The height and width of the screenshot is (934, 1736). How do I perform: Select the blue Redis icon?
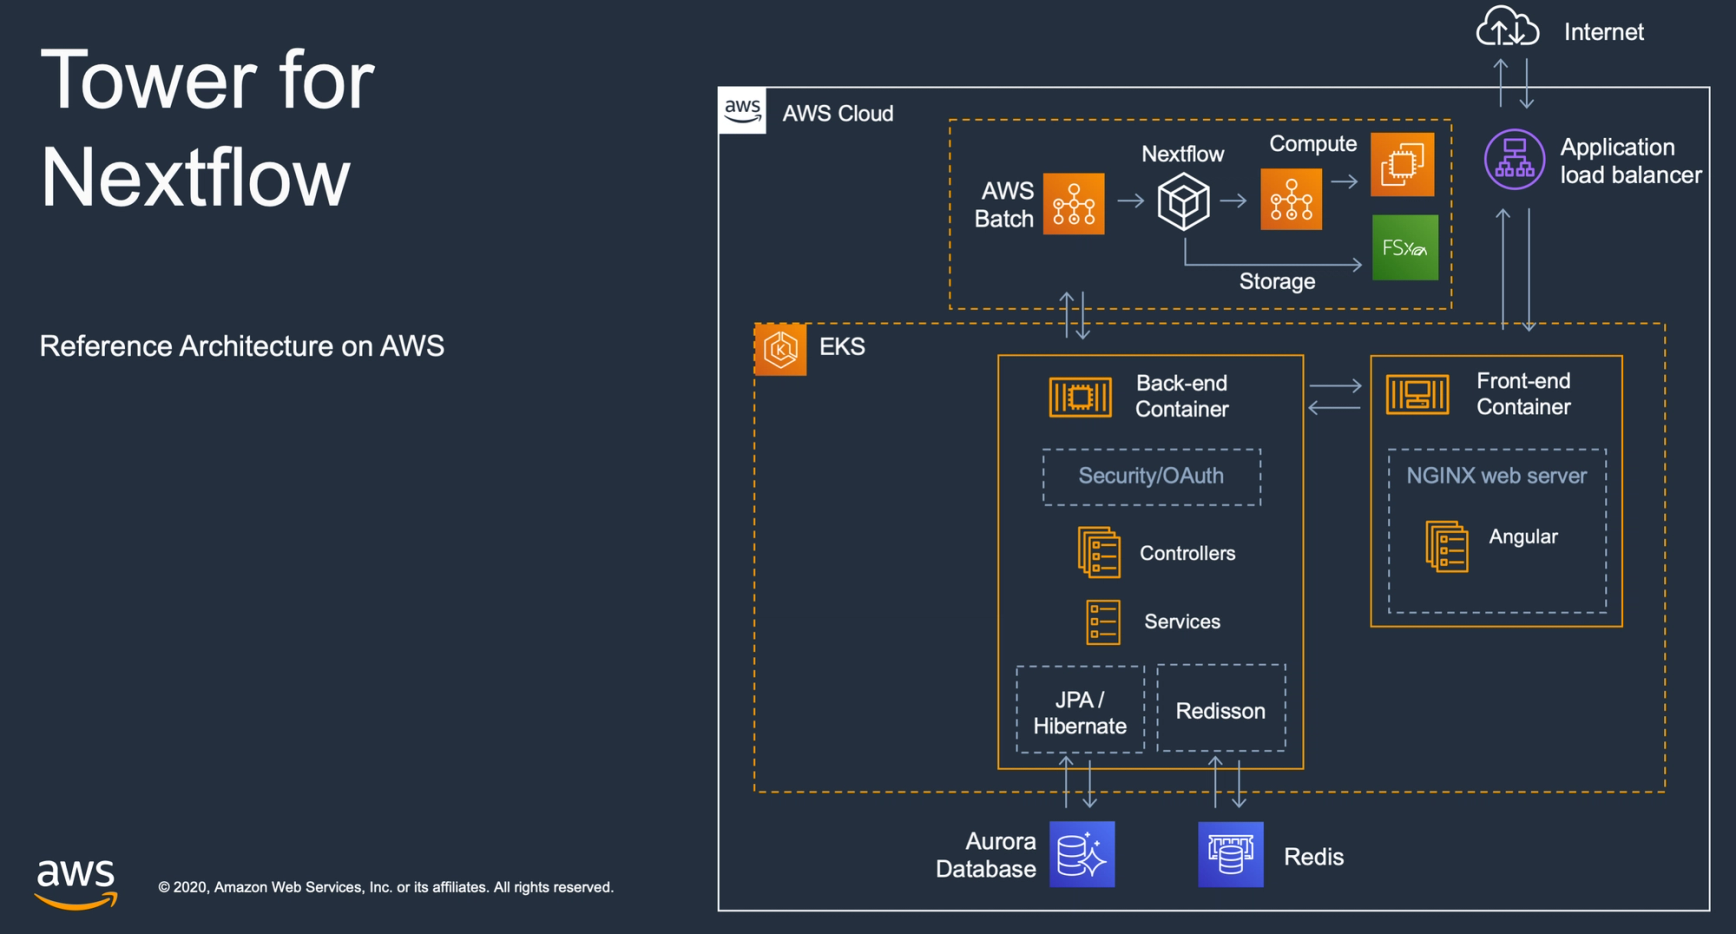[x=1231, y=854]
